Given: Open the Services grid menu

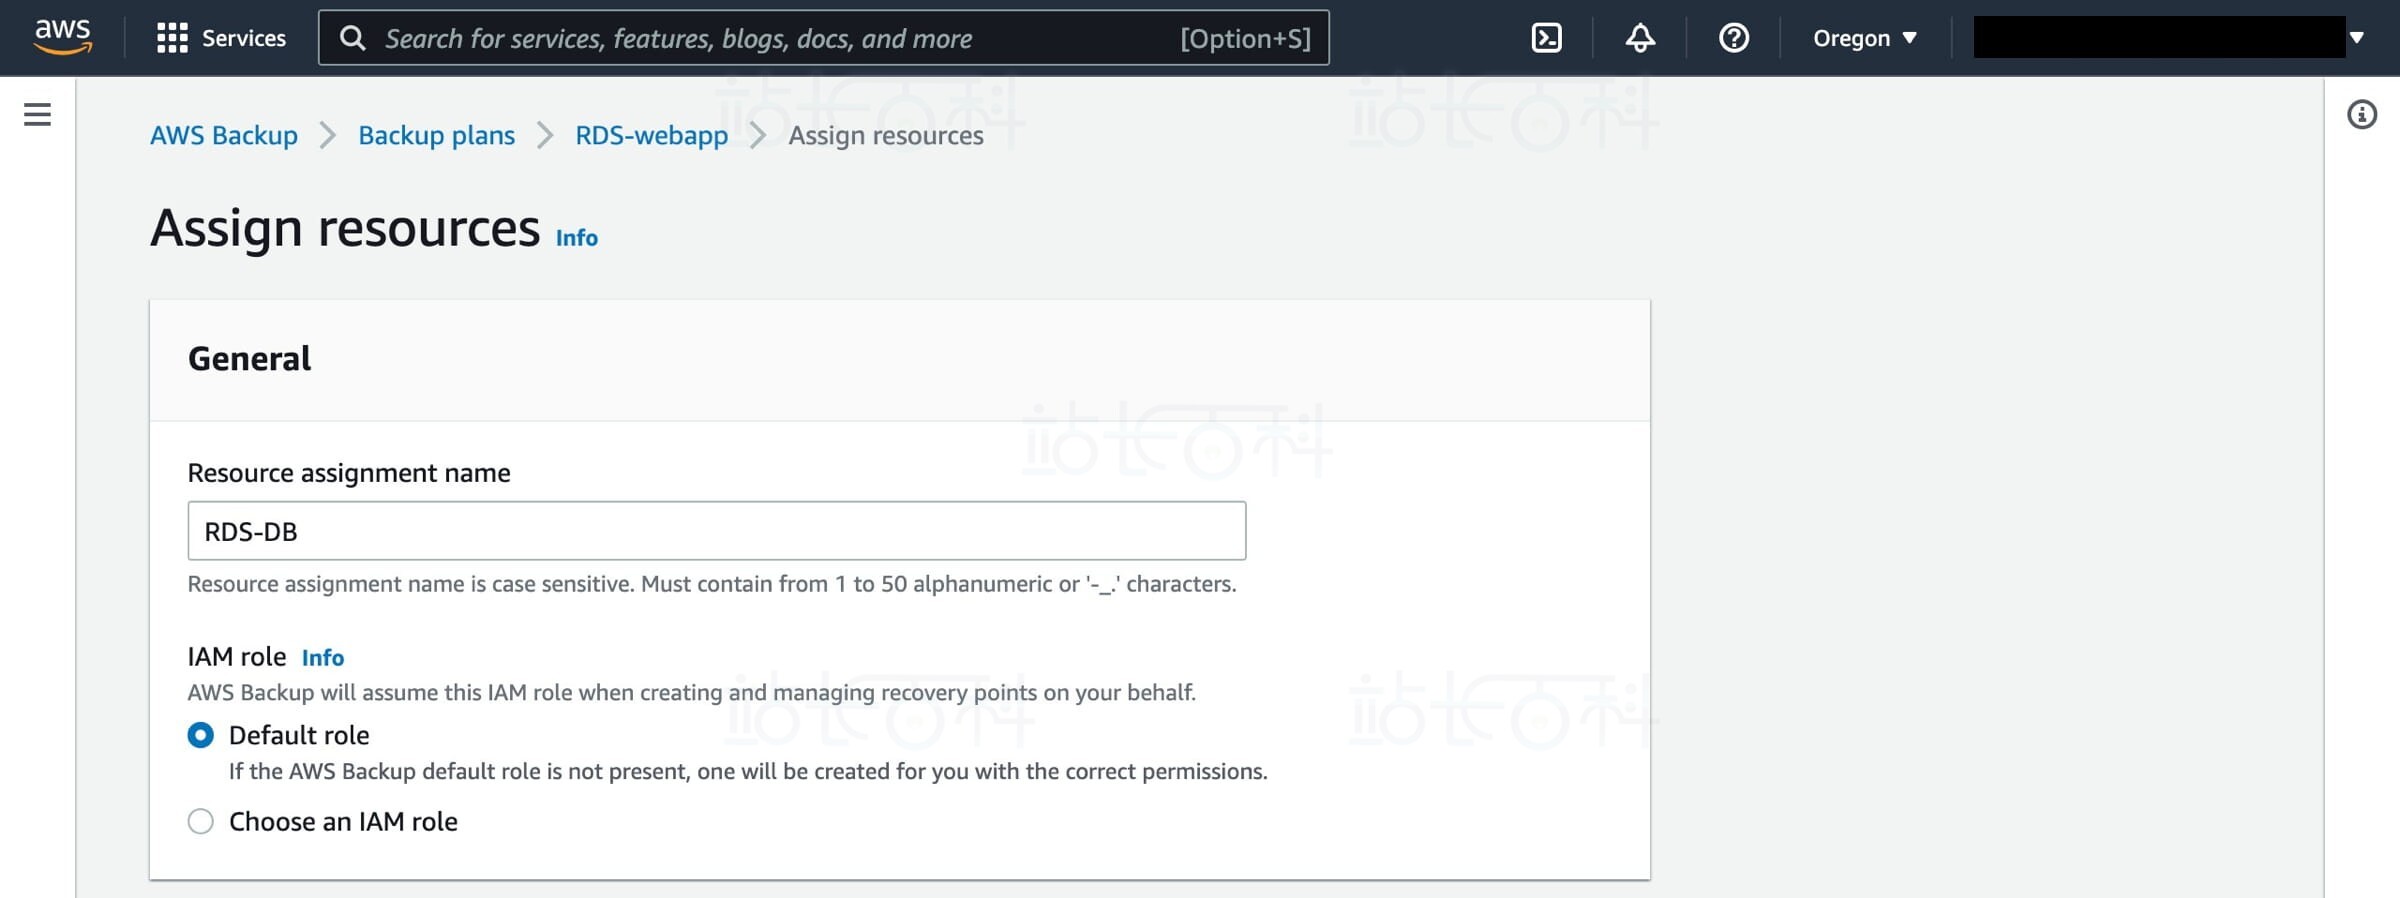Looking at the screenshot, I should click(x=172, y=38).
